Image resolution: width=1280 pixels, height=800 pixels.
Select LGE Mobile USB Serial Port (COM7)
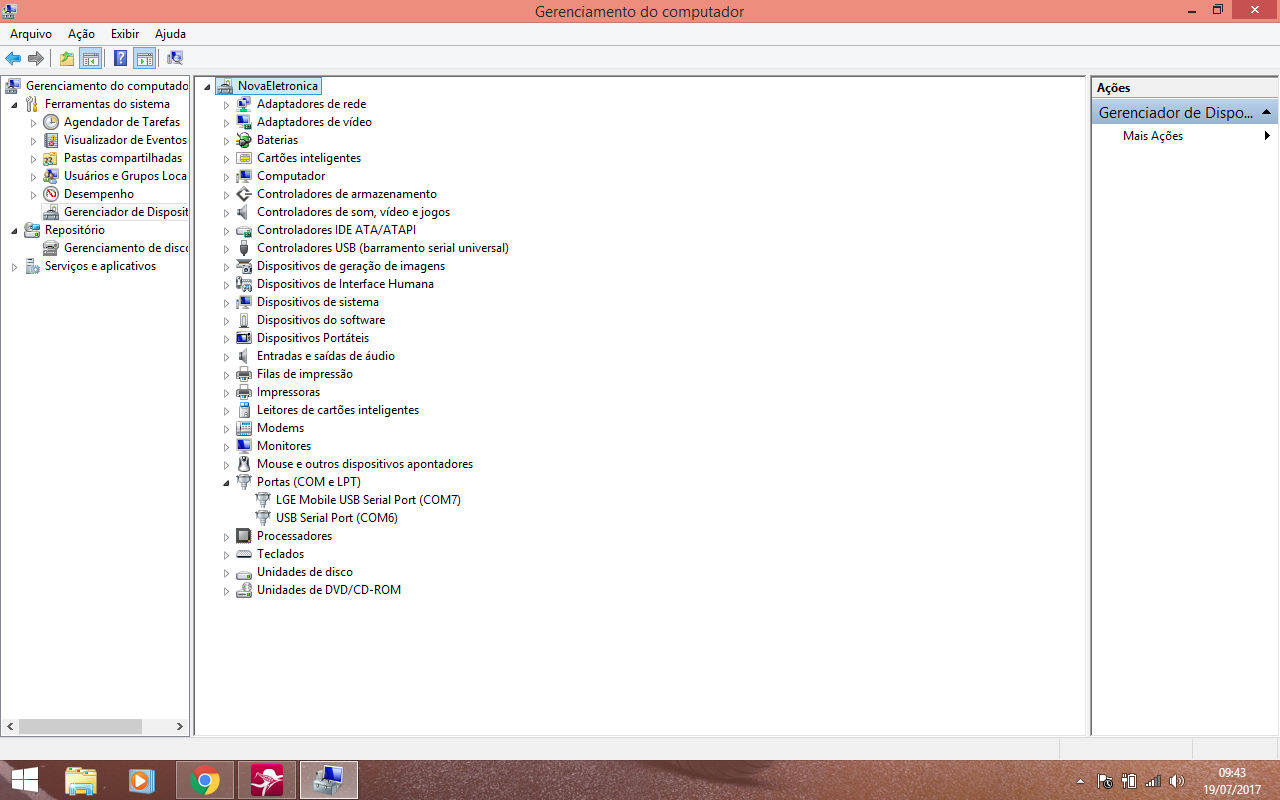click(368, 500)
